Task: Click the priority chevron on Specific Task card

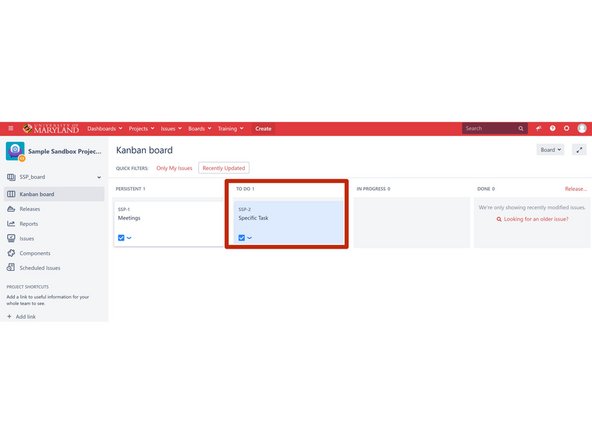Action: (x=249, y=237)
